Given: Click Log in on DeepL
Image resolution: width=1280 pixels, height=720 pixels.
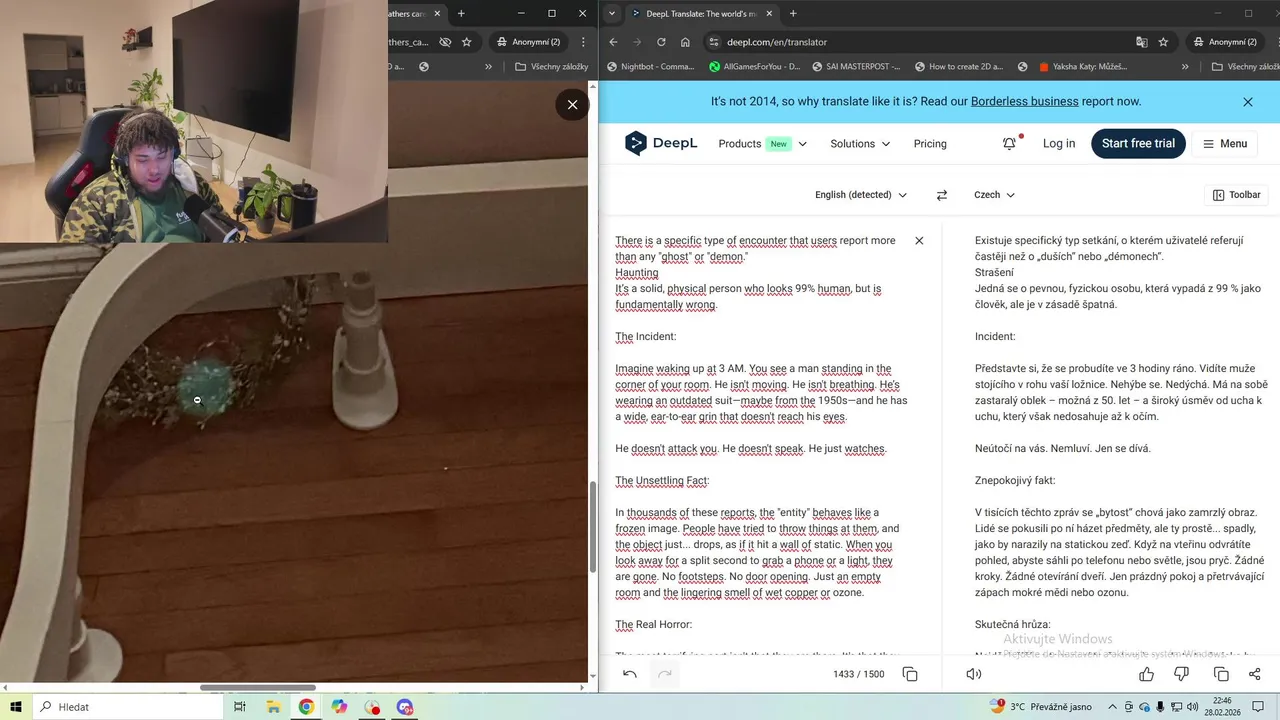Looking at the screenshot, I should (1059, 144).
